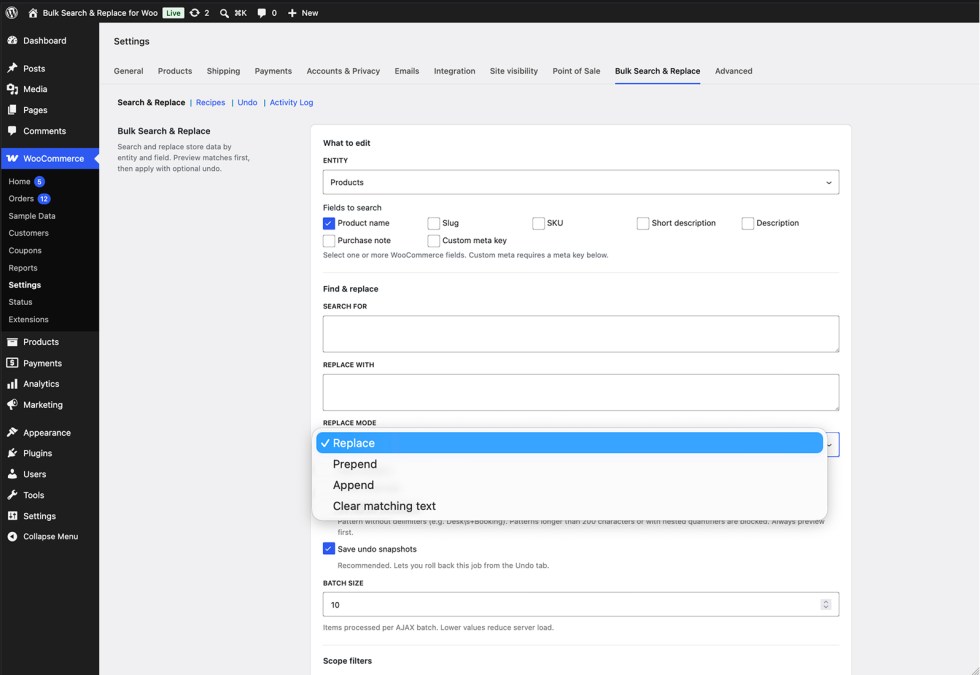
Task: Open the Undo sub-section link
Action: point(247,102)
